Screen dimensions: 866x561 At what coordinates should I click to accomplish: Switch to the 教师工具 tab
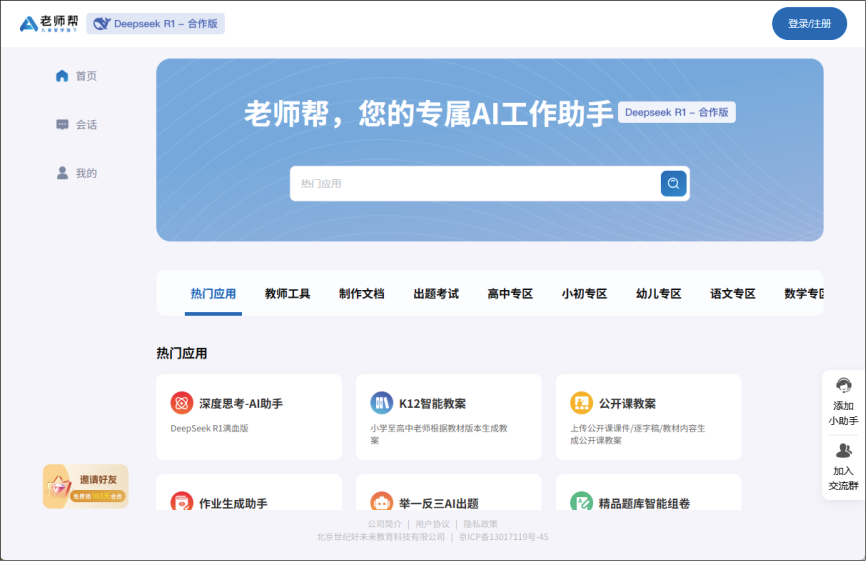287,294
